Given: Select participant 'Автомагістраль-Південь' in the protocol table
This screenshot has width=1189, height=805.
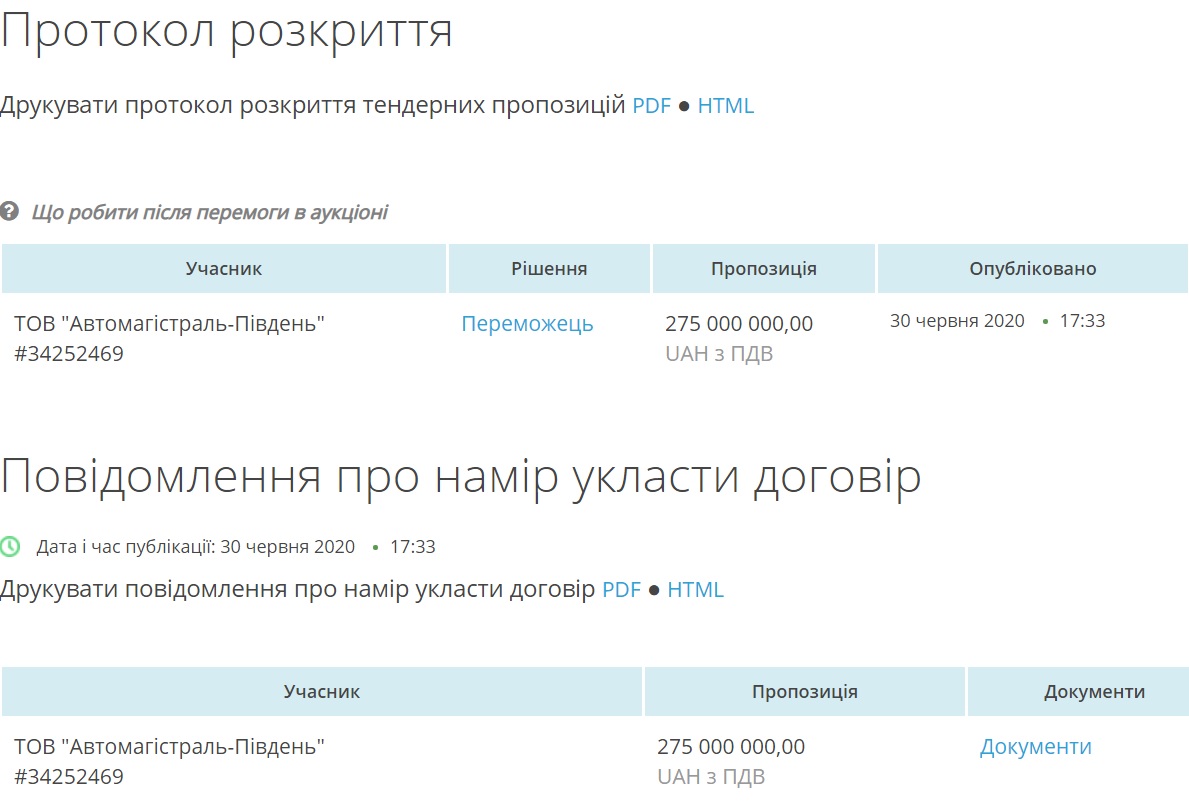Looking at the screenshot, I should (x=169, y=324).
